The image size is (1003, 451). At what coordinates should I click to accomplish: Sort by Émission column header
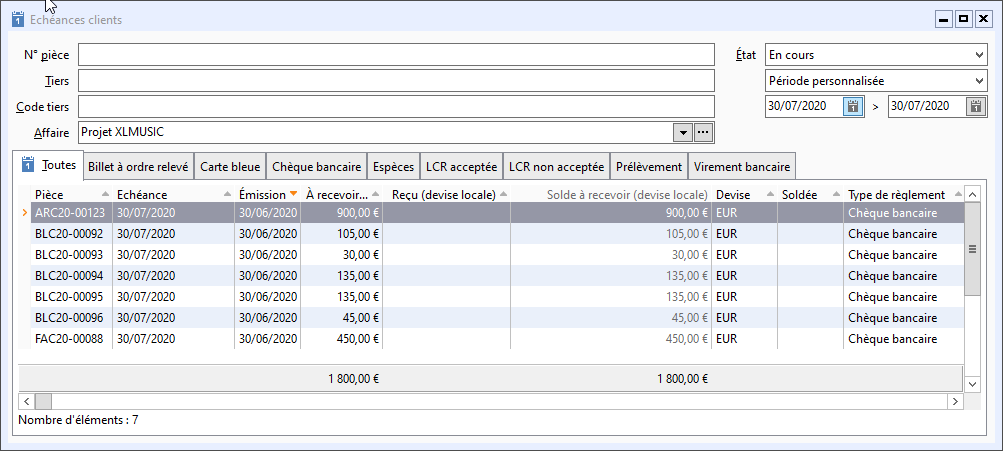click(x=267, y=194)
